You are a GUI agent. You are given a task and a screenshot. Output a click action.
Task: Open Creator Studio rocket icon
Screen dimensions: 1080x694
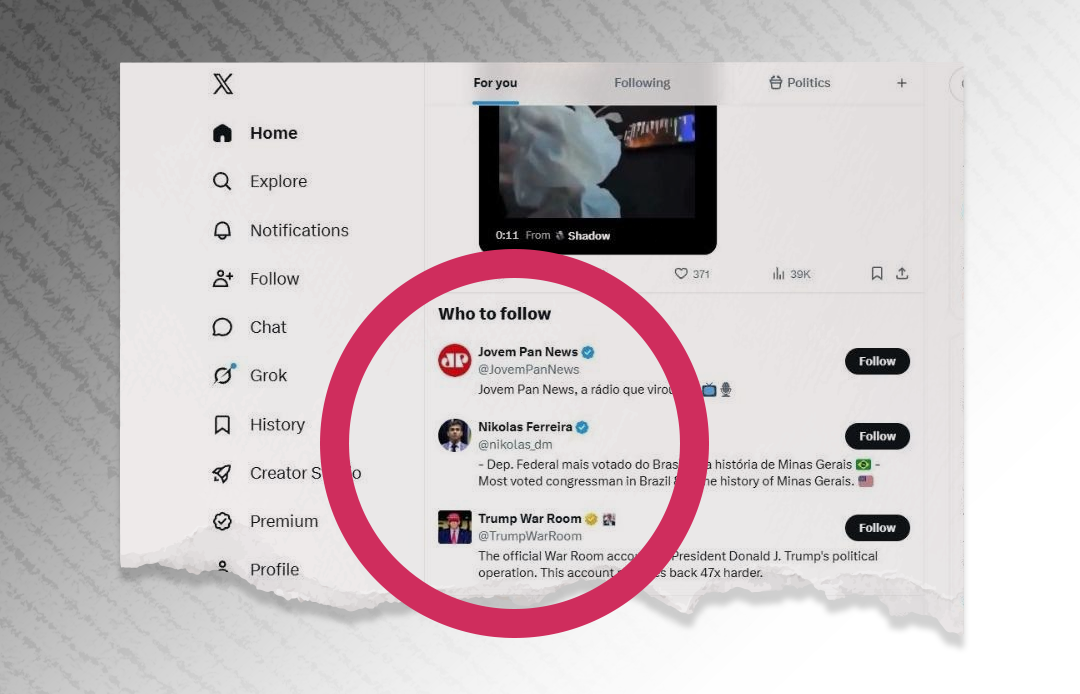[222, 473]
